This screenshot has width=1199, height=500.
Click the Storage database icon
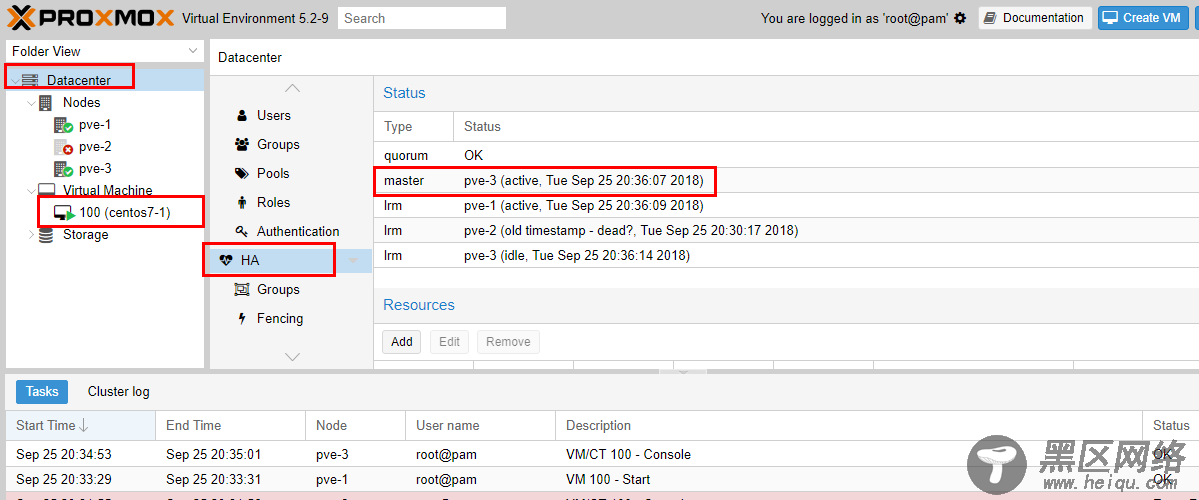click(x=46, y=235)
